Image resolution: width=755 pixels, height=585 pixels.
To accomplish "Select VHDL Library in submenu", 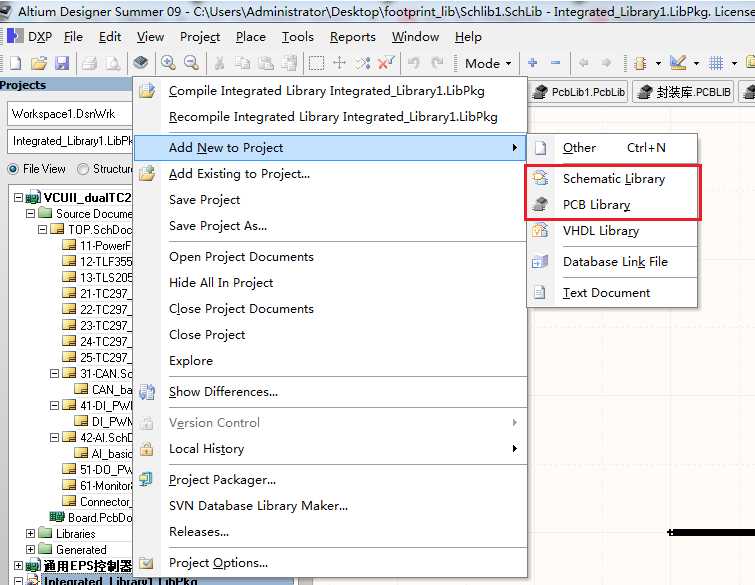I will click(x=612, y=231).
